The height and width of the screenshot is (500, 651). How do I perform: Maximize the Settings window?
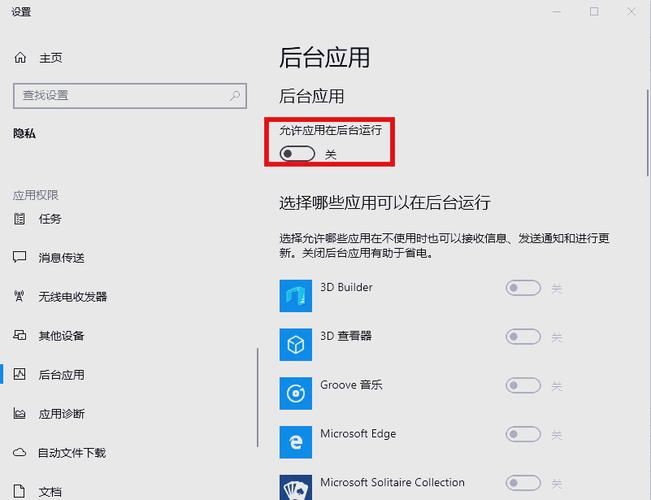595,12
